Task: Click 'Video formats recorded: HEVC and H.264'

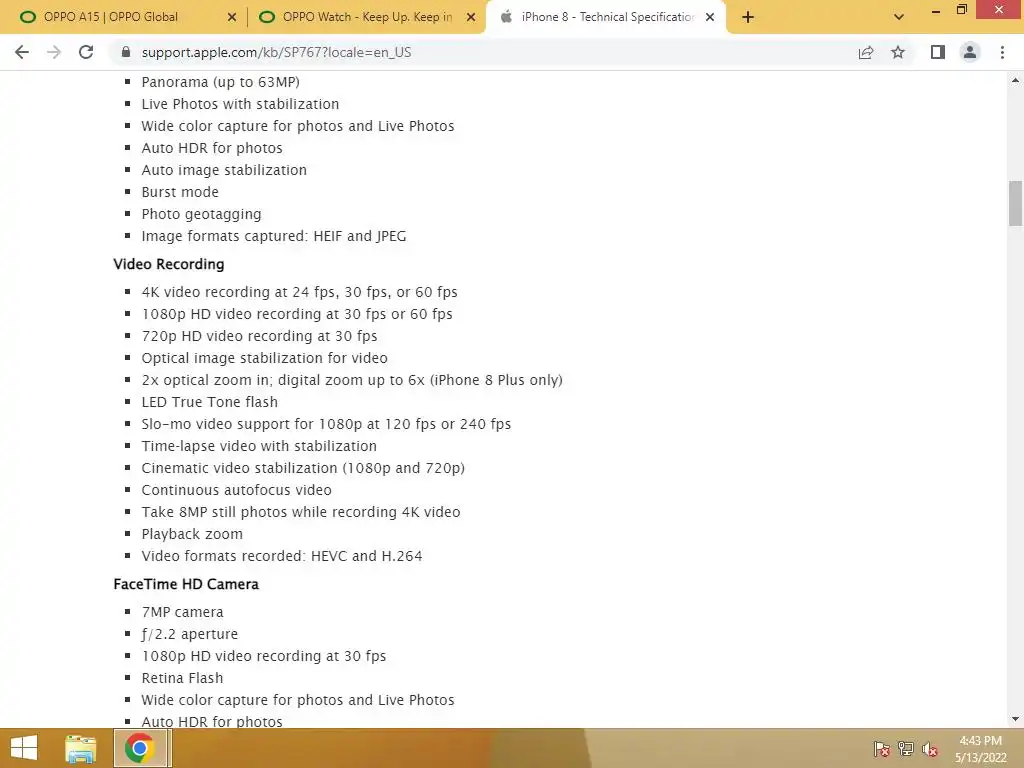Action: click(x=282, y=556)
